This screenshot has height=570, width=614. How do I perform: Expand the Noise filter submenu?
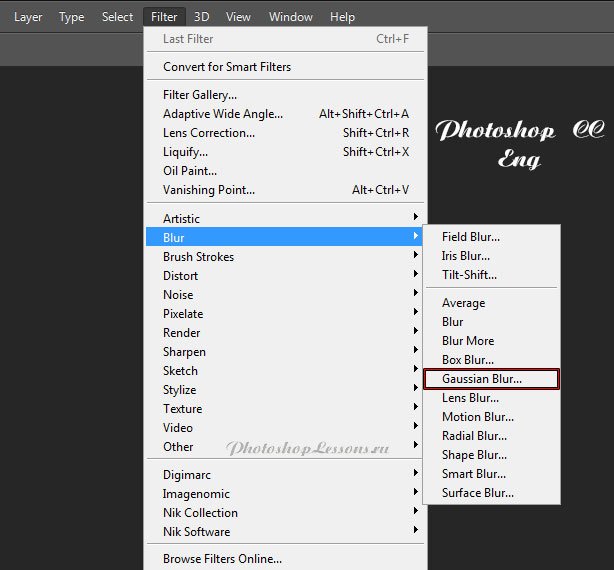[x=178, y=295]
